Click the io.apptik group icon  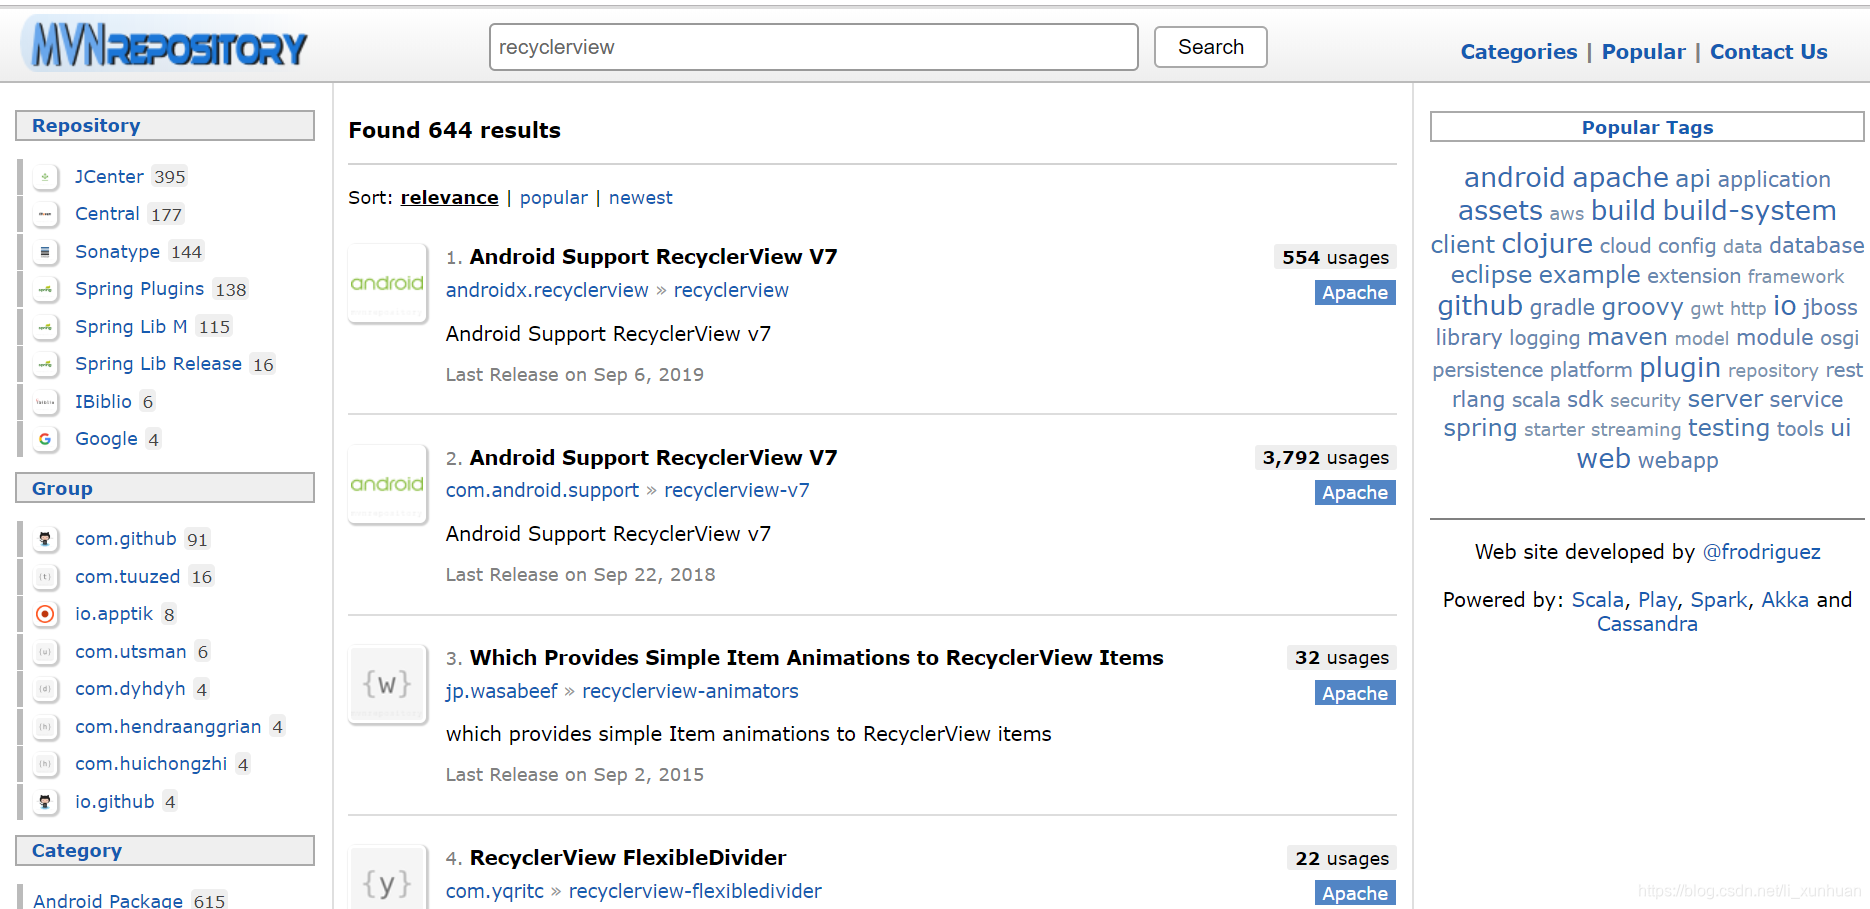click(45, 614)
